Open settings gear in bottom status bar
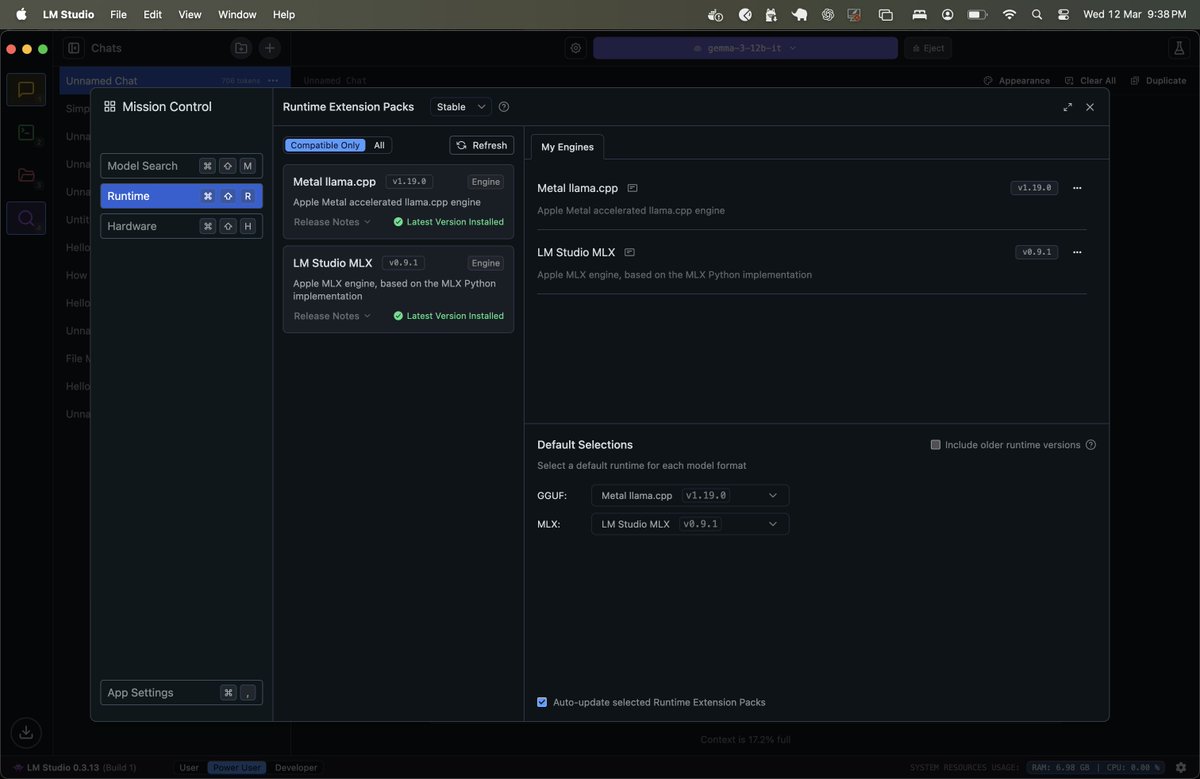Screen dimensions: 1200x779 point(1181,768)
